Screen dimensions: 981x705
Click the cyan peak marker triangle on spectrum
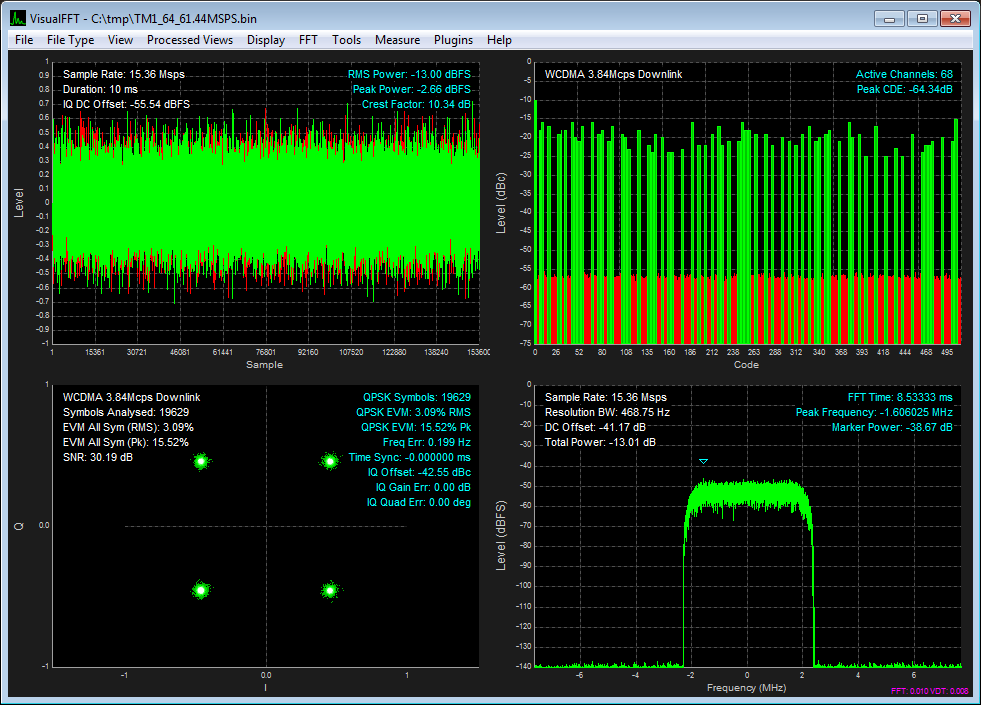click(x=704, y=461)
